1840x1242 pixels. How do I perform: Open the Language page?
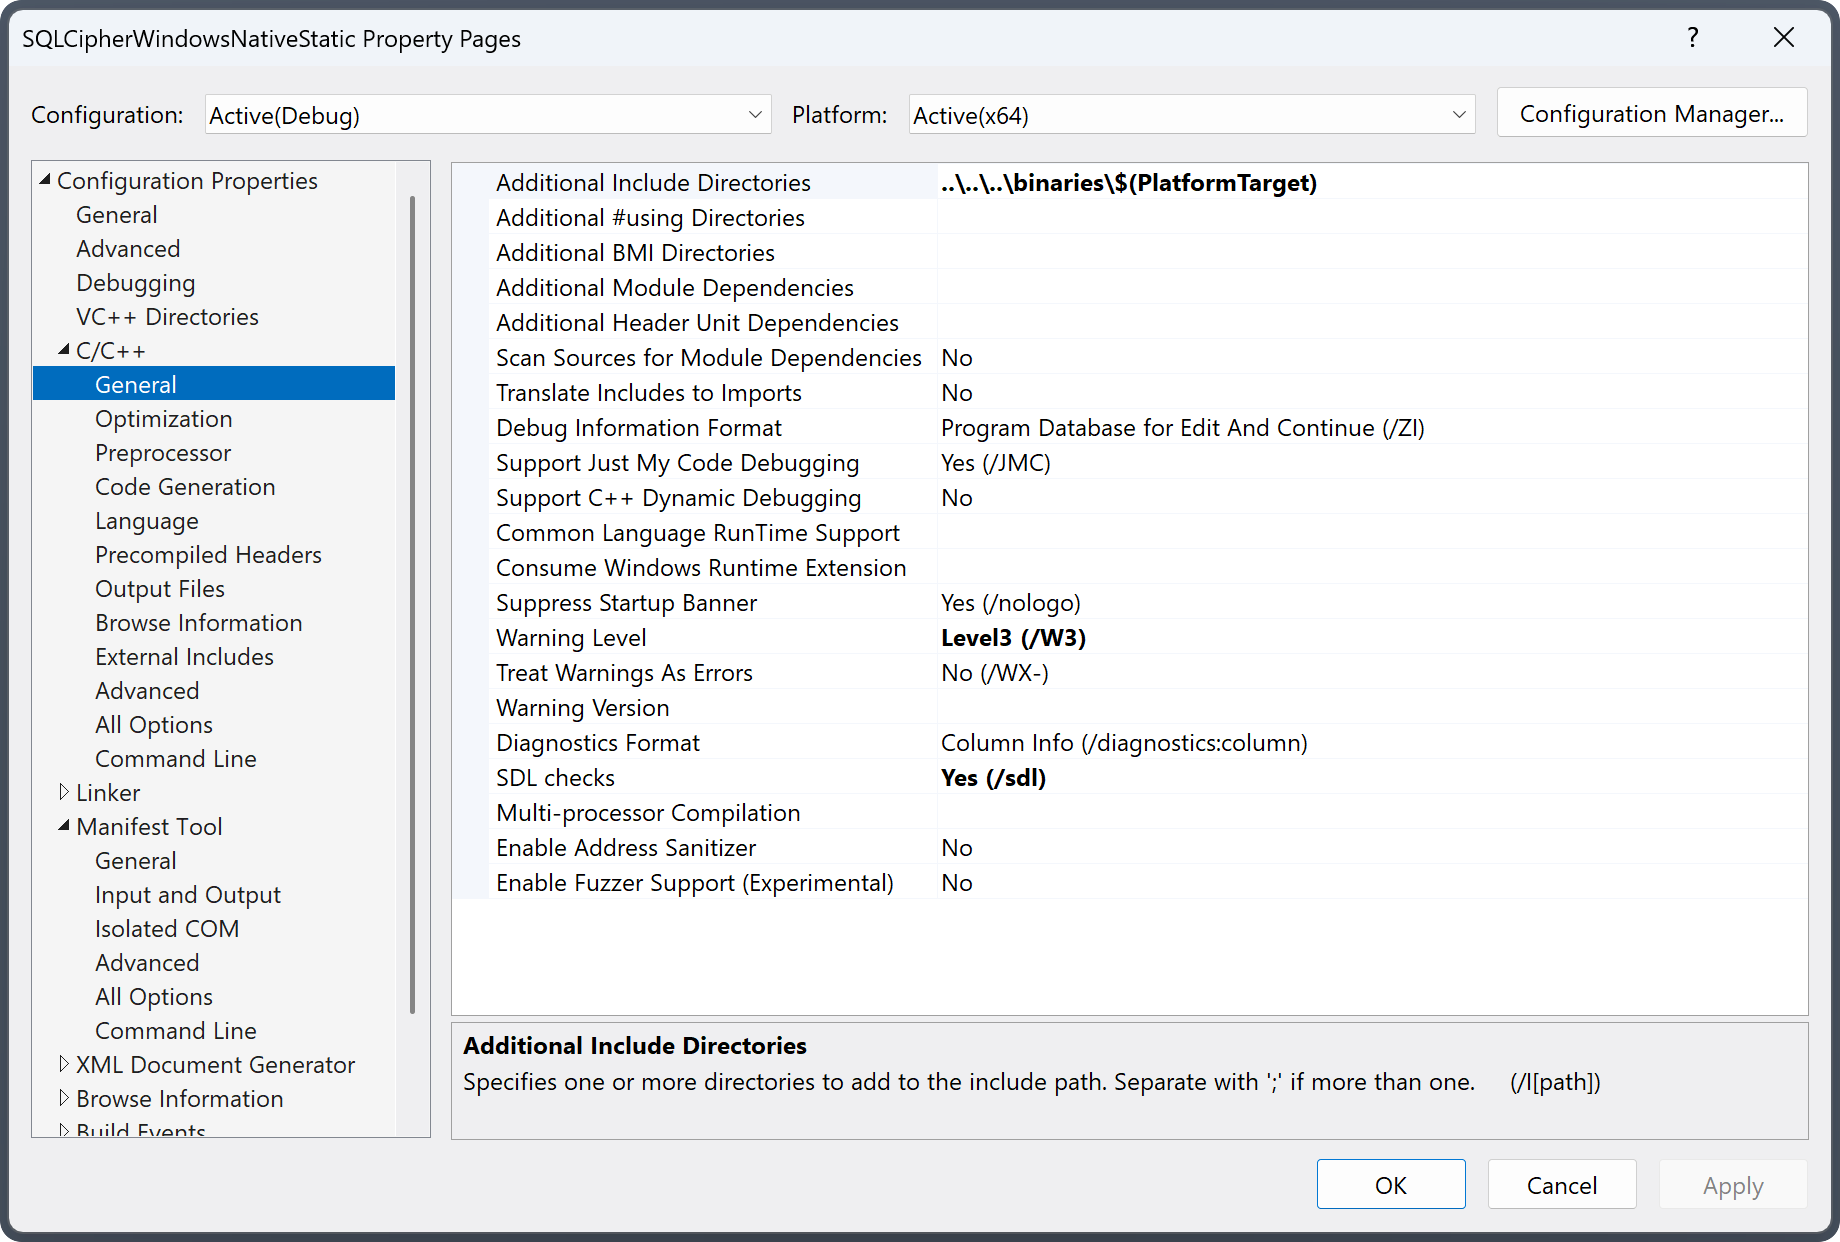click(147, 521)
